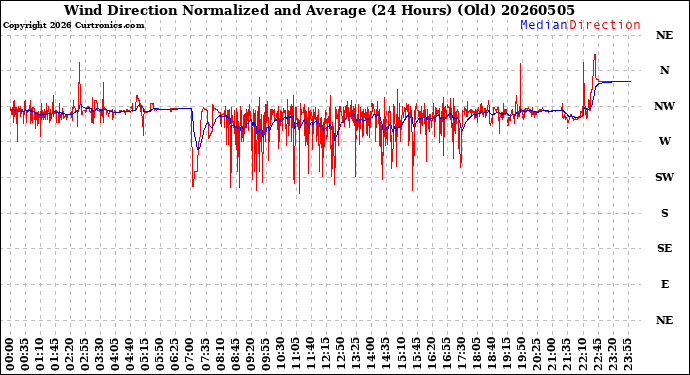Click the bottom NE axis label
This screenshot has height=375, width=690.
(x=664, y=320)
